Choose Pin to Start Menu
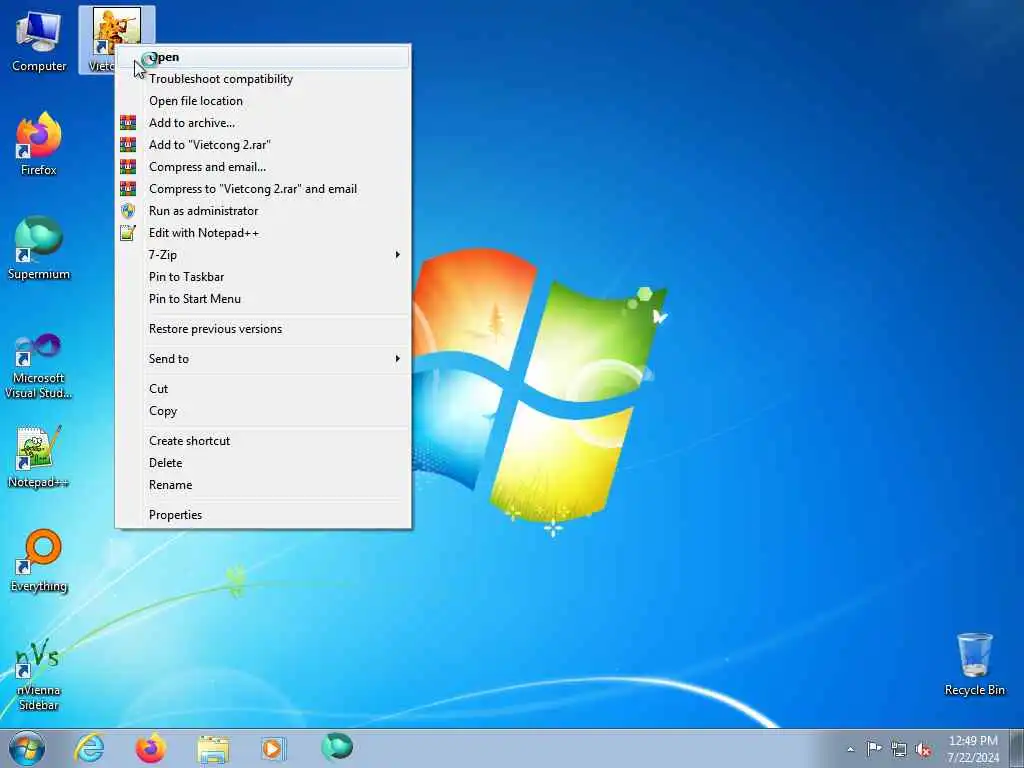Viewport: 1024px width, 768px height. (264, 298)
